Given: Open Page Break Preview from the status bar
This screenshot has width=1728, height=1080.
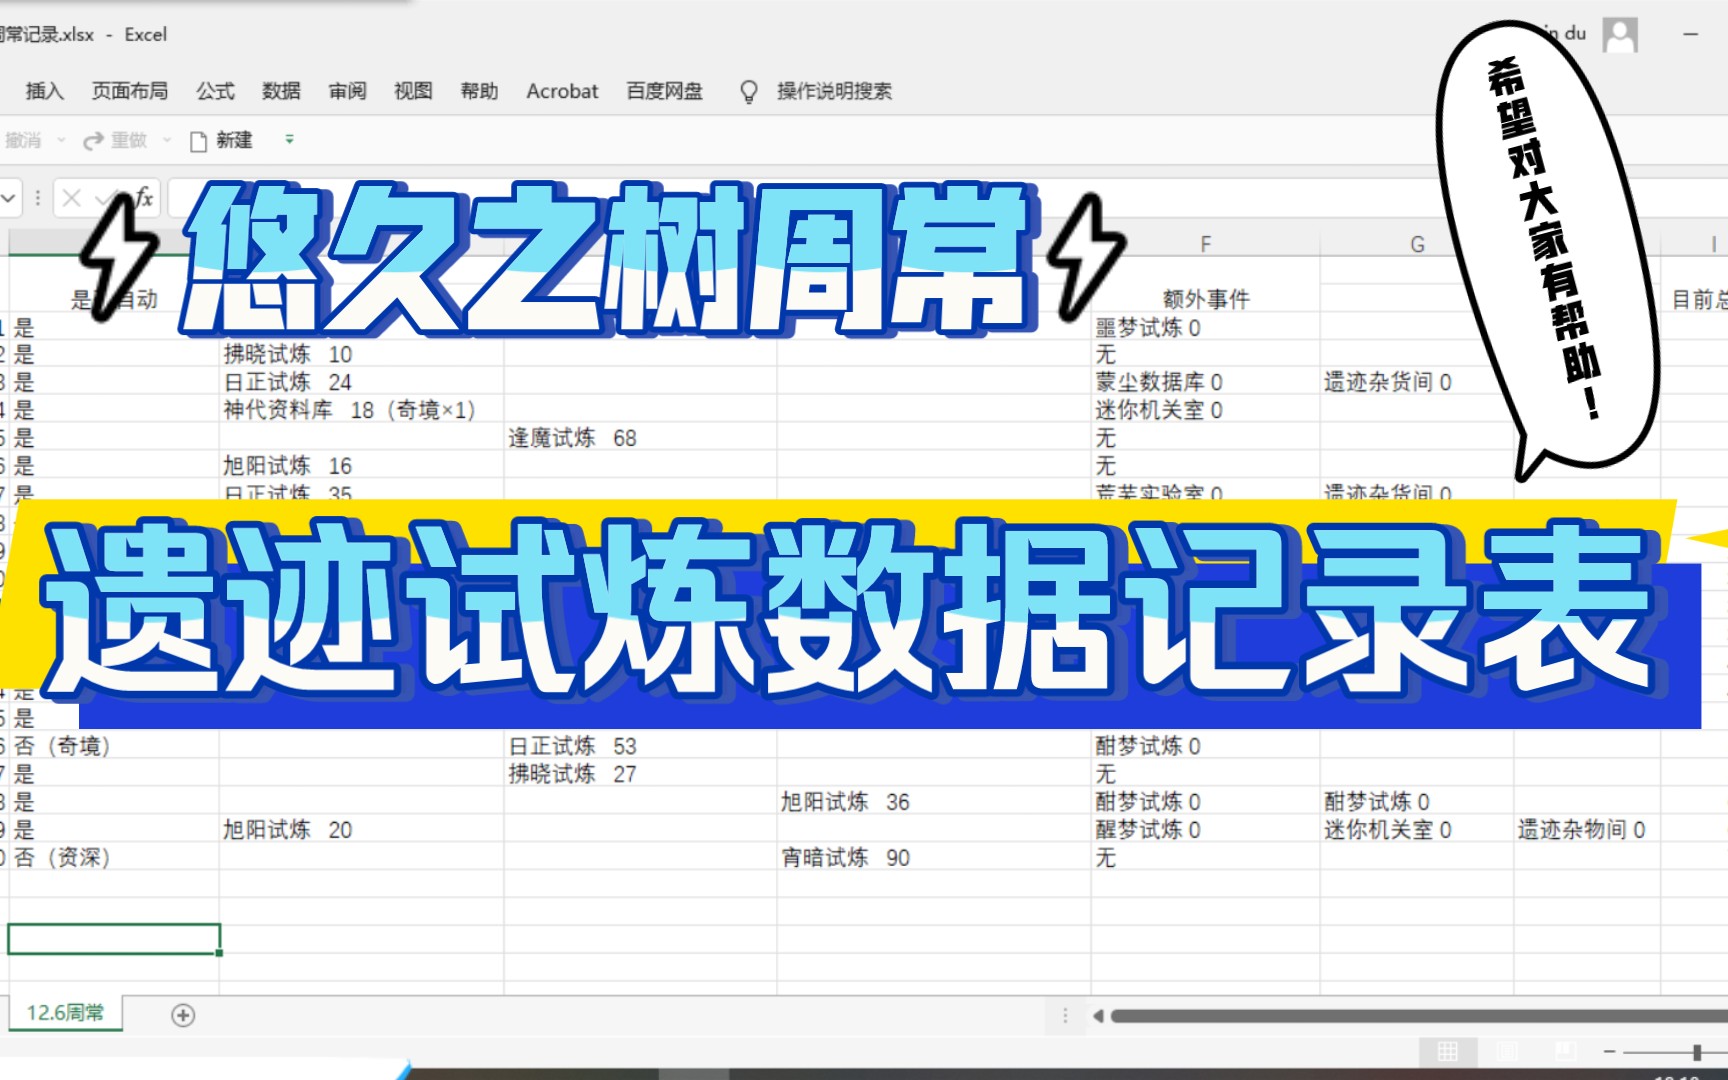Looking at the screenshot, I should [1566, 1051].
